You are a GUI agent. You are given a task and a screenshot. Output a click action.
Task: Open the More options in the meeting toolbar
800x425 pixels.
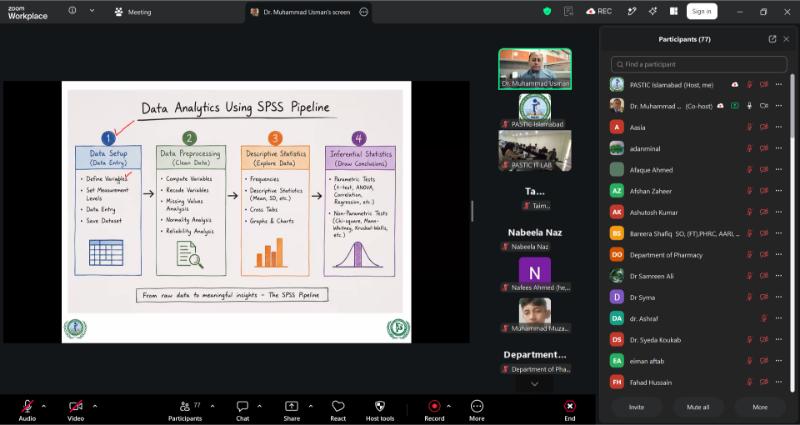point(477,411)
